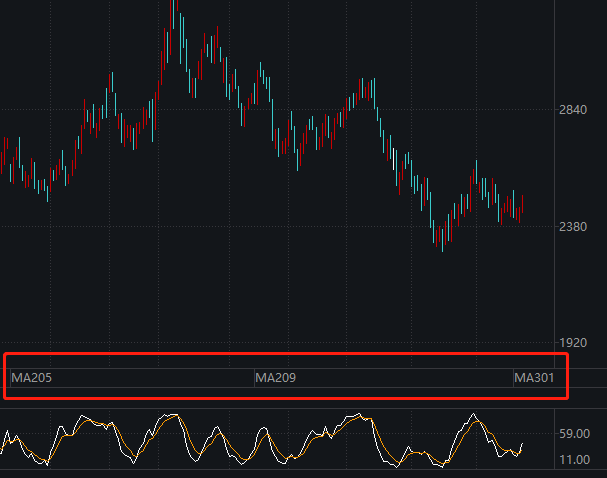The height and width of the screenshot is (478, 607).
Task: Click the lowest candlestick near 2380
Action: [442, 240]
